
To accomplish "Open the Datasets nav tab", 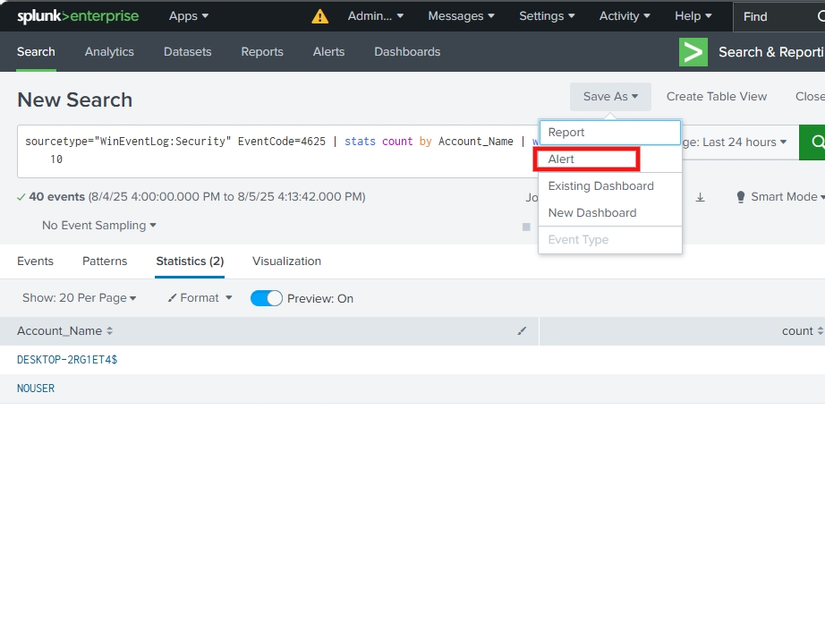I will [x=187, y=52].
